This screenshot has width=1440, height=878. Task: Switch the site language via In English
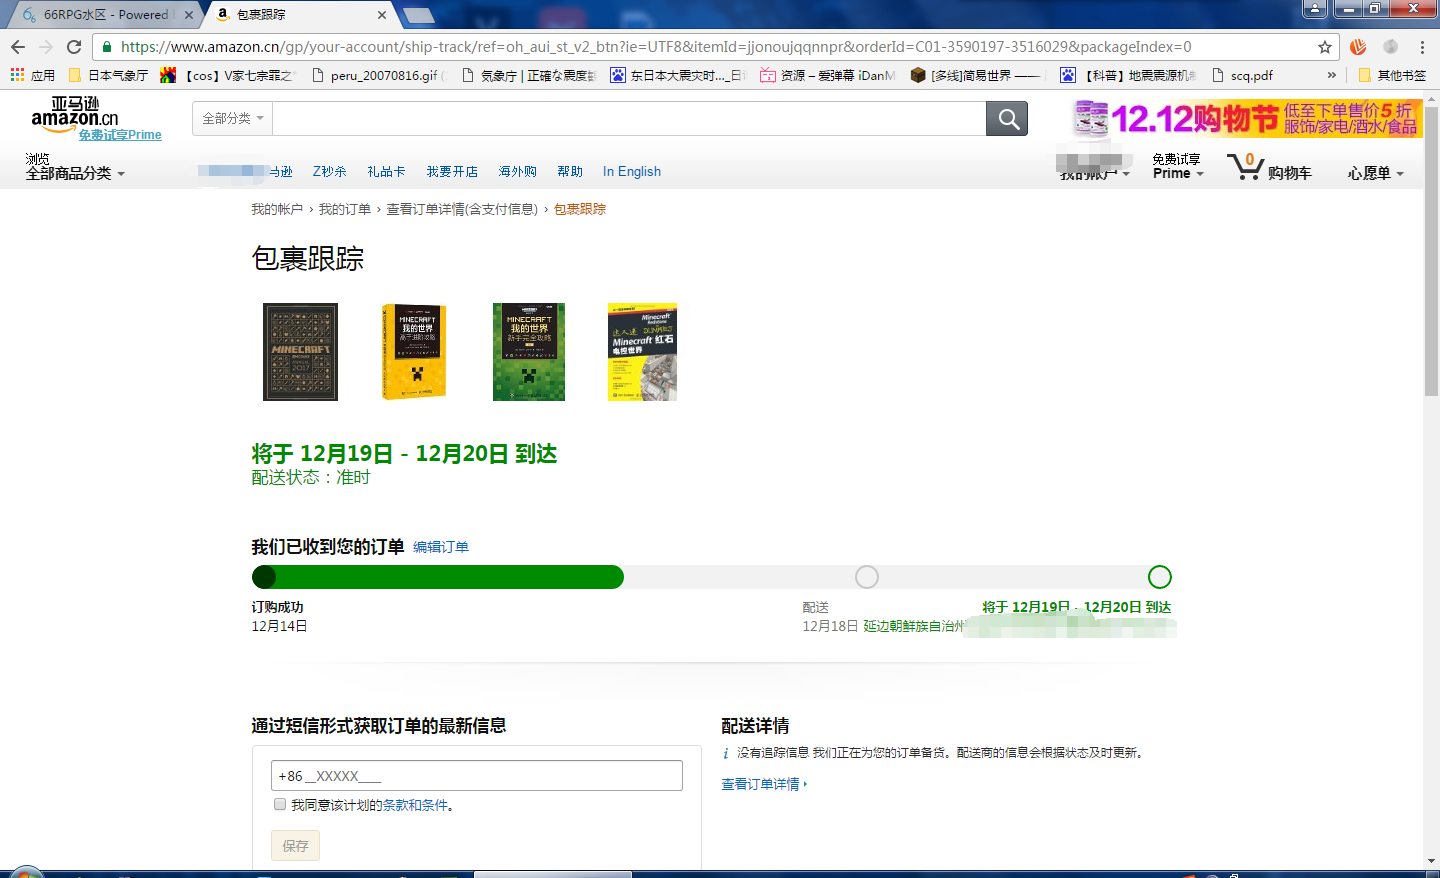[632, 171]
